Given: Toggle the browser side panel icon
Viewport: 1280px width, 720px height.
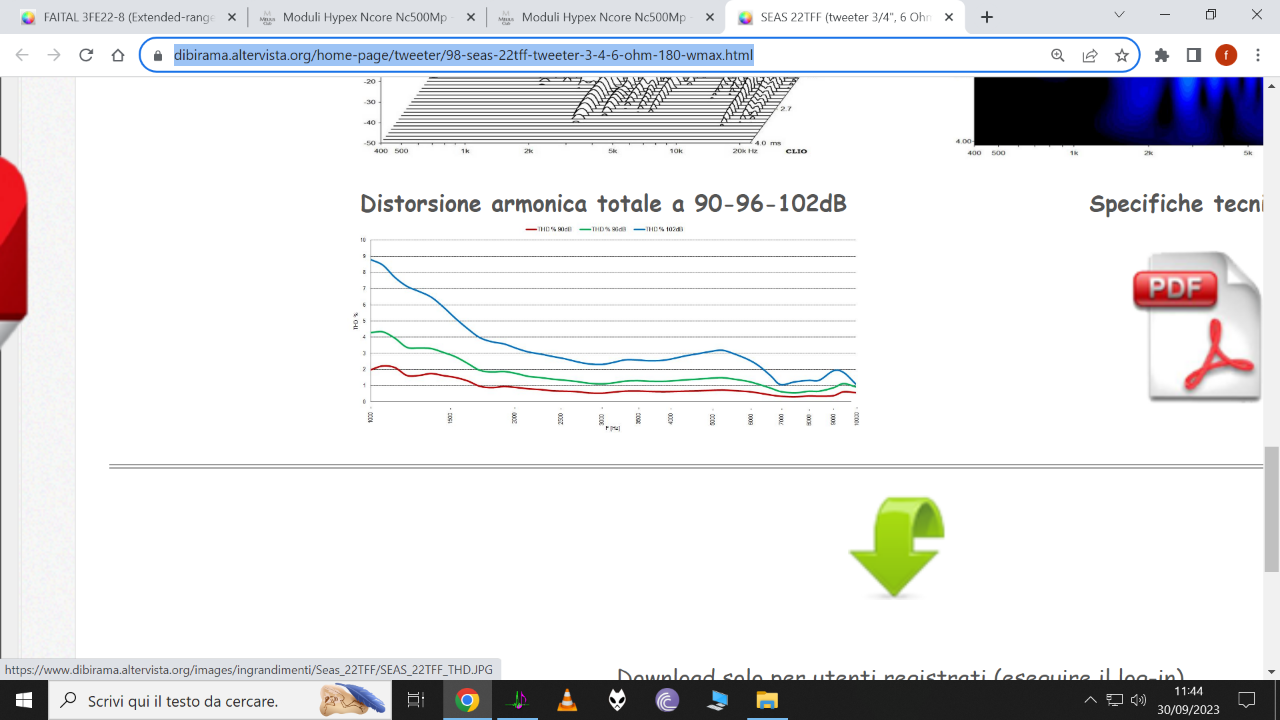Looking at the screenshot, I should pyautogui.click(x=1193, y=56).
